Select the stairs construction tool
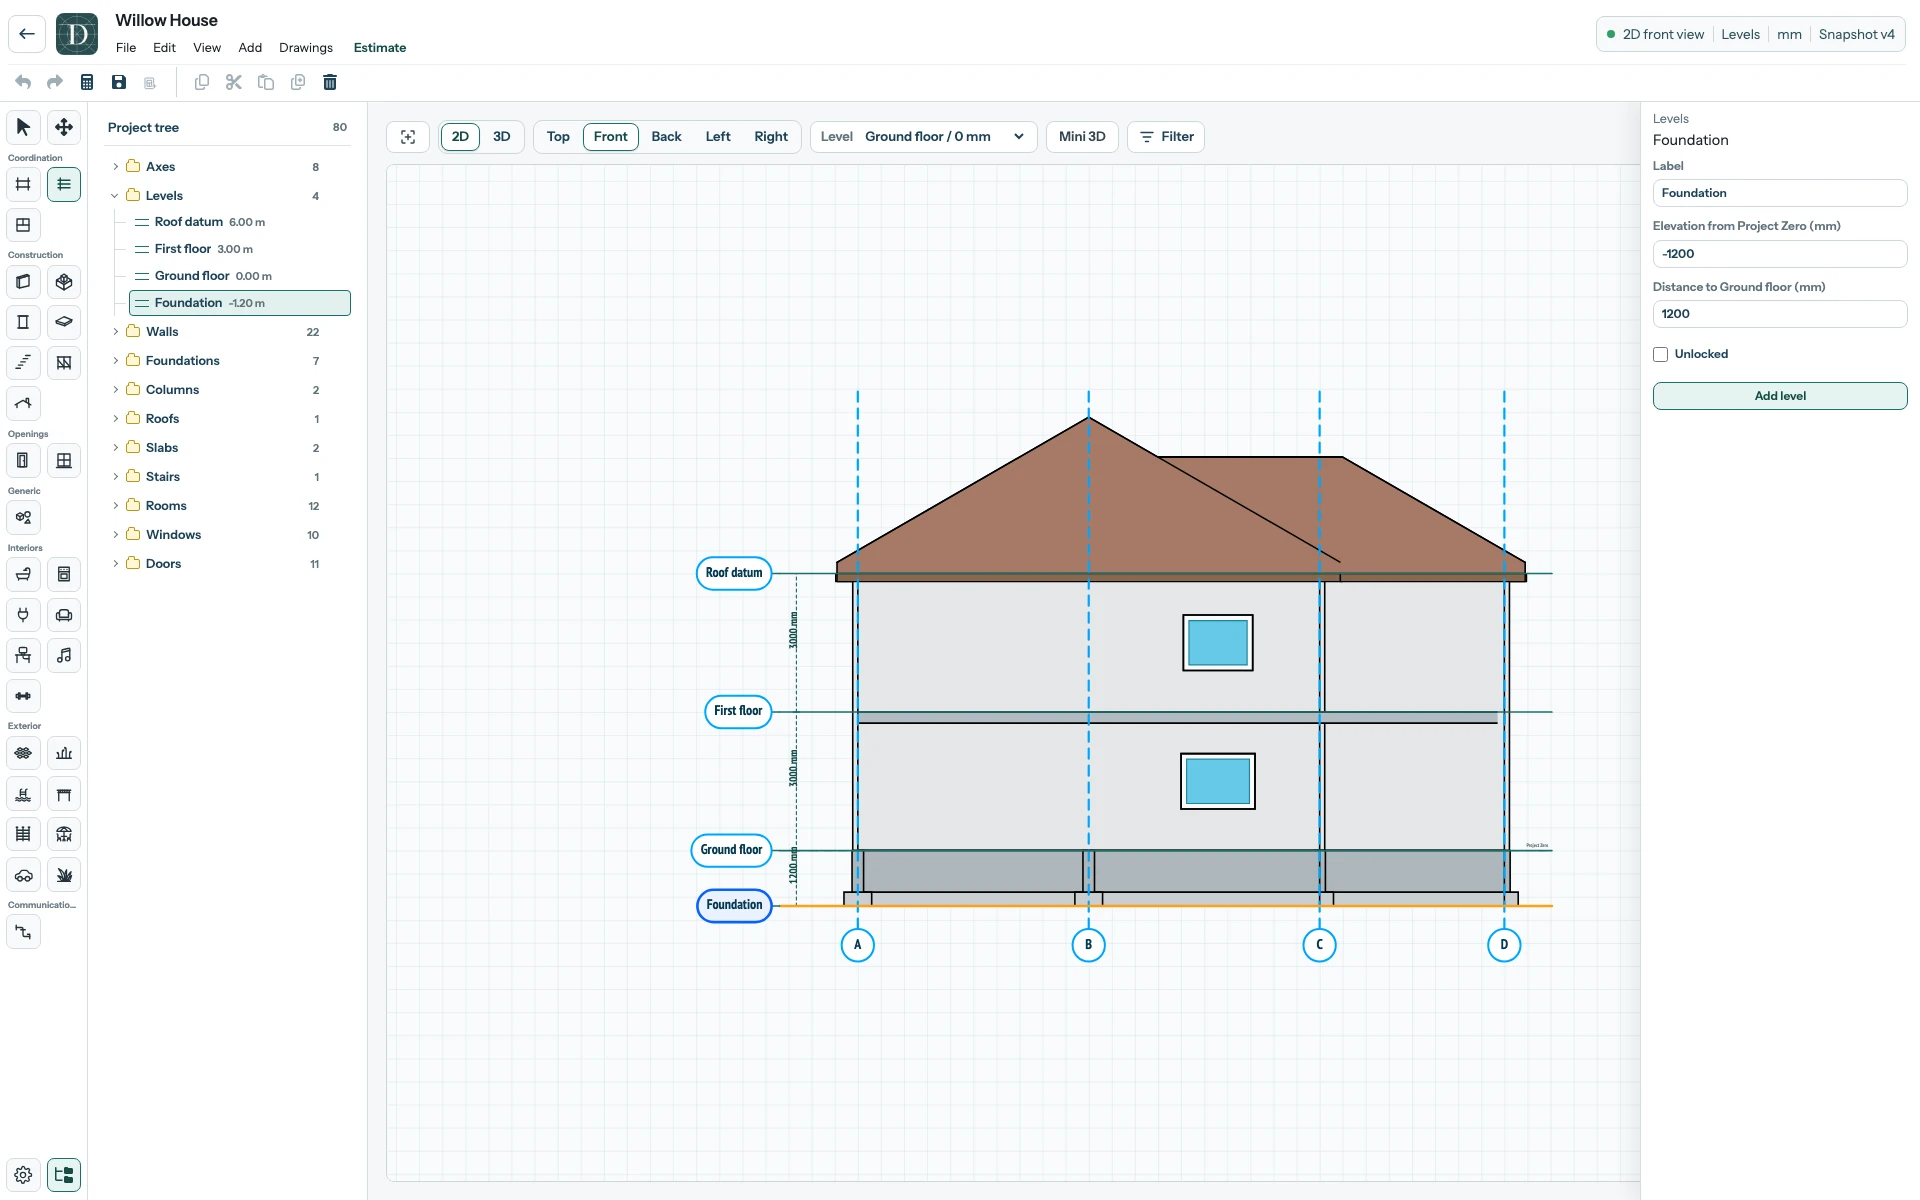Image resolution: width=1920 pixels, height=1200 pixels. point(23,362)
